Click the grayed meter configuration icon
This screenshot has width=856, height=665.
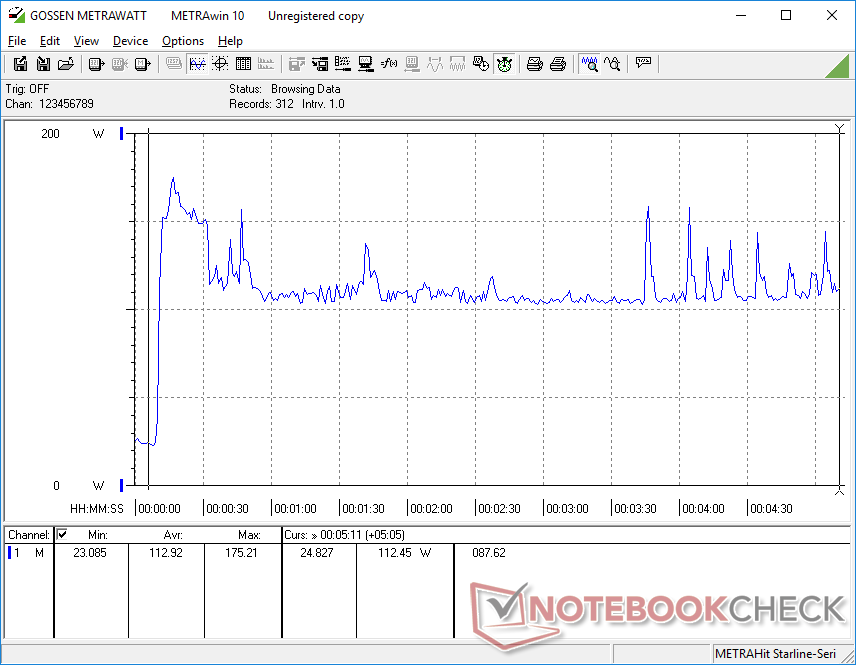click(x=412, y=64)
